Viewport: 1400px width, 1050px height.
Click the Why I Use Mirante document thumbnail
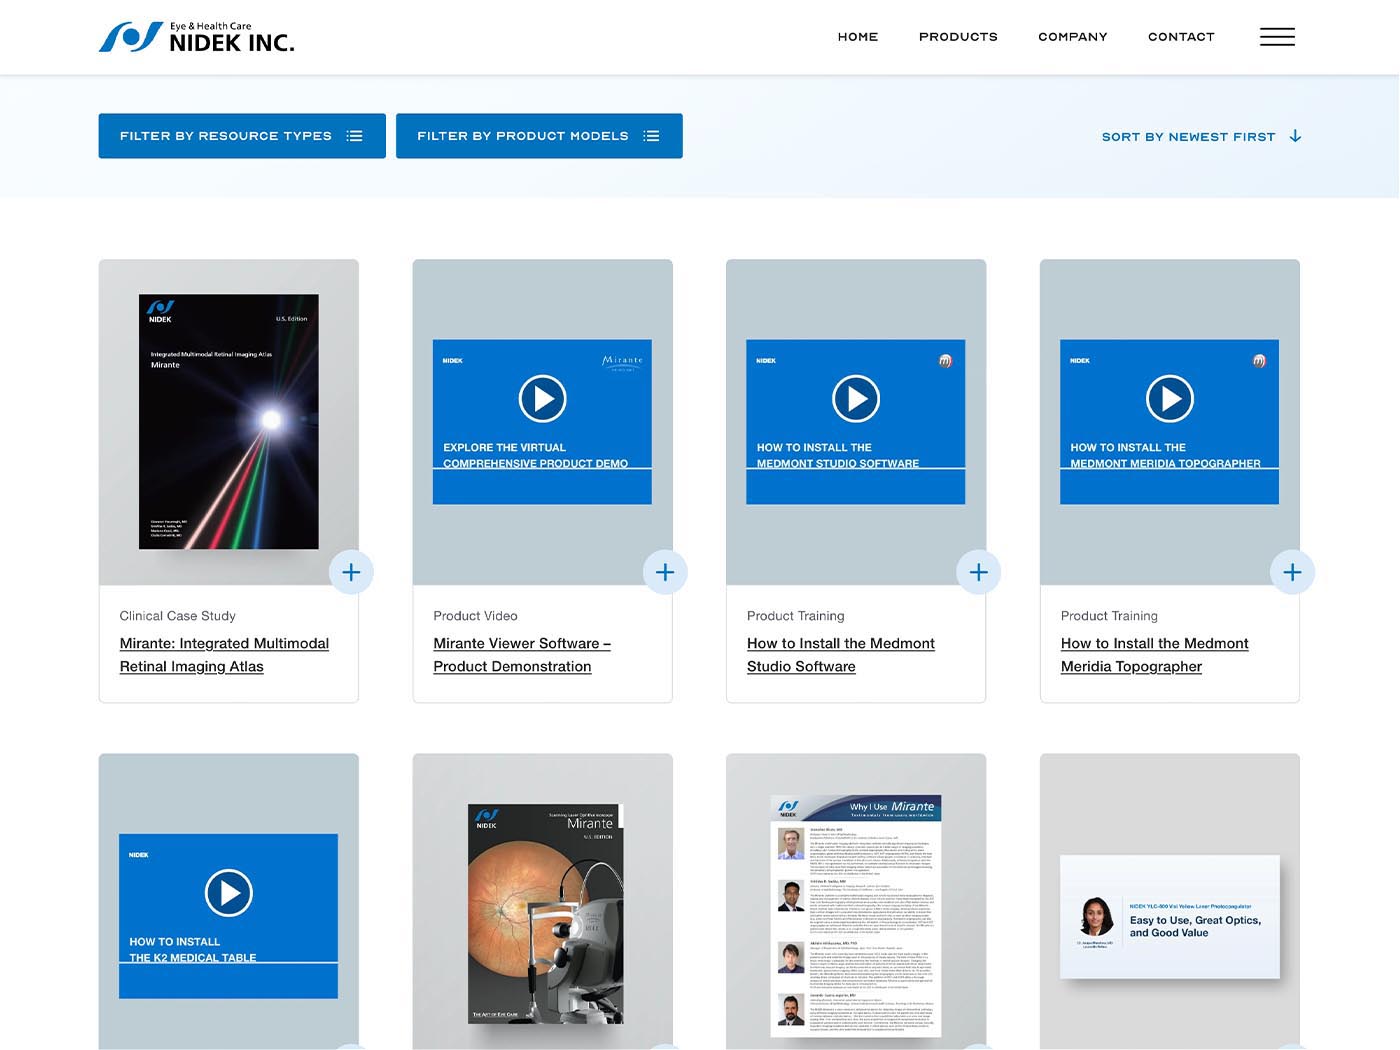tap(856, 916)
